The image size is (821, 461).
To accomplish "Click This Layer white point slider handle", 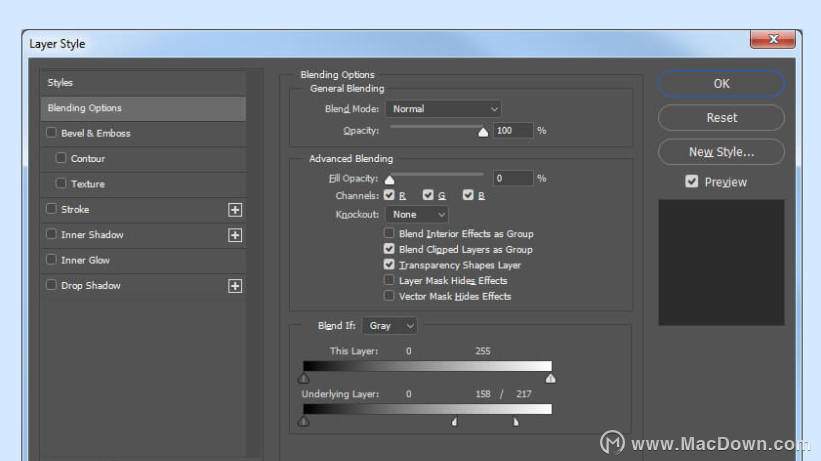I will click(x=550, y=378).
